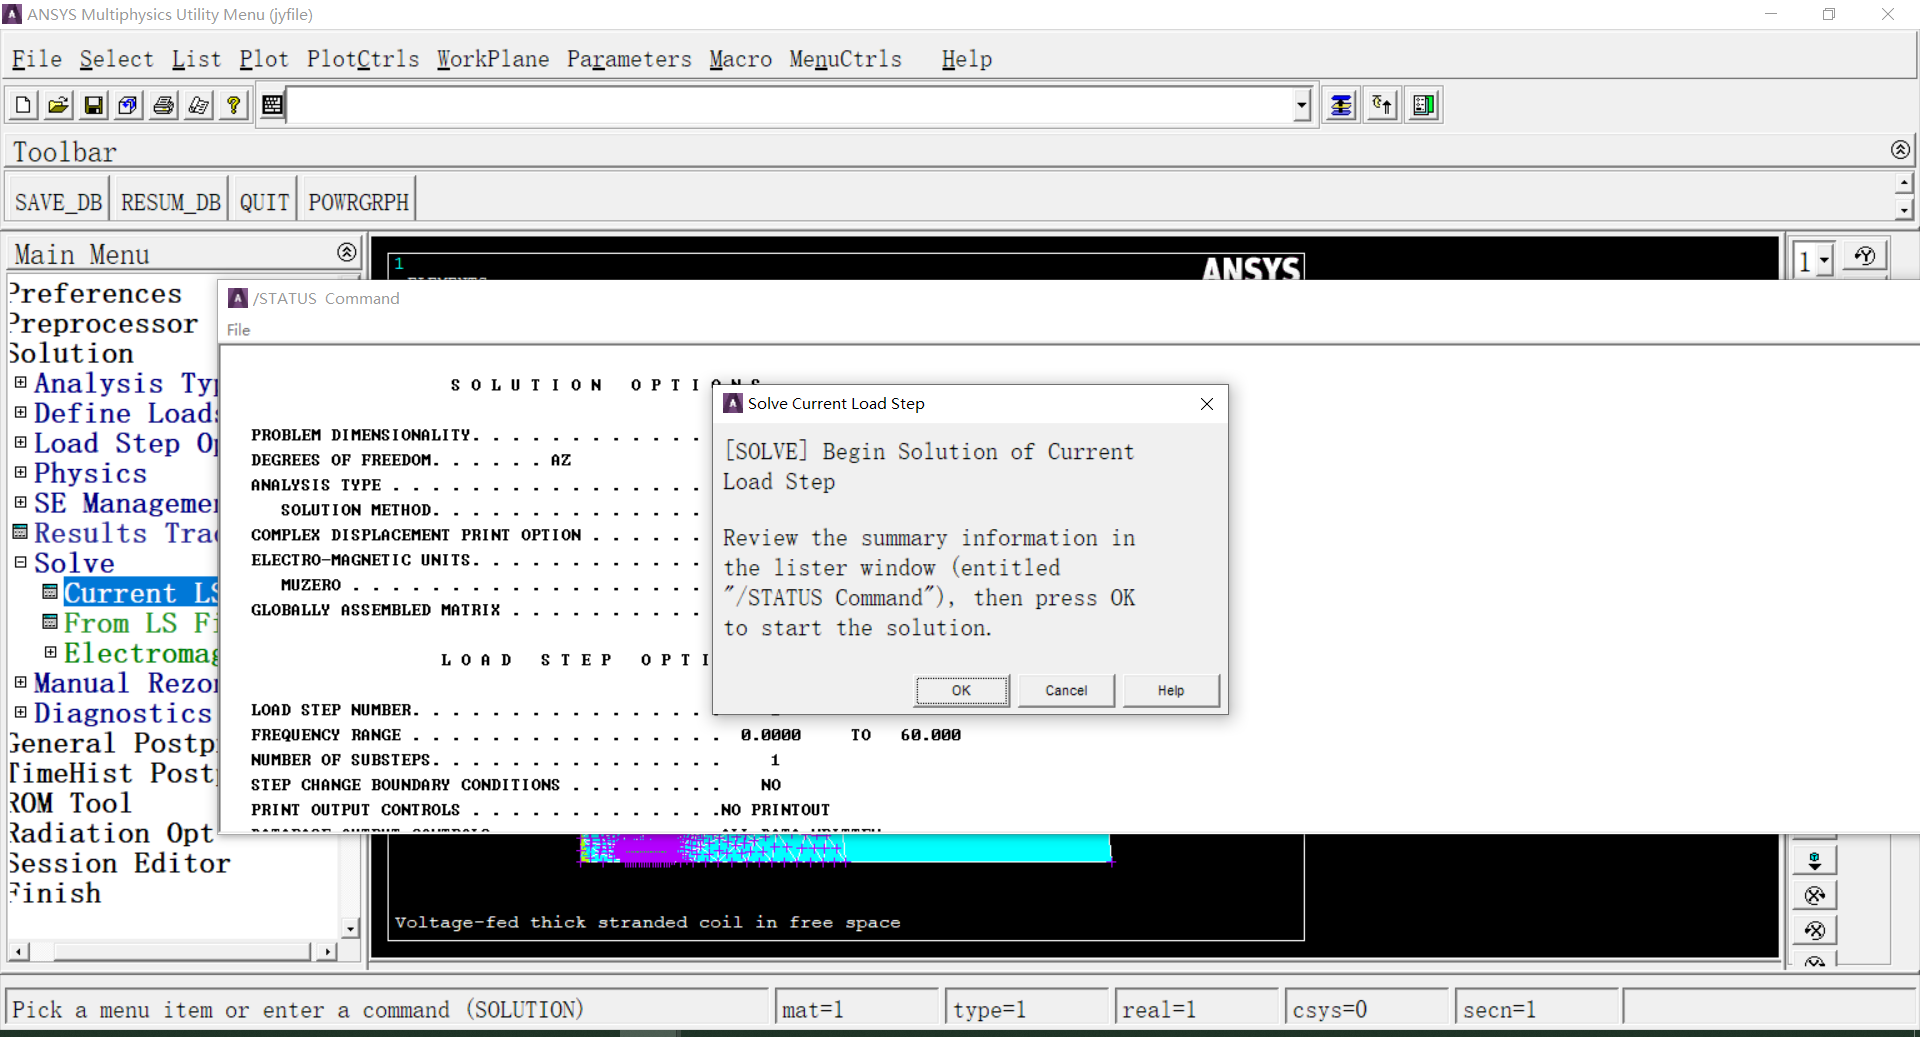The image size is (1920, 1037).
Task: Click the rotate clockwise about X icon
Action: 1814,895
